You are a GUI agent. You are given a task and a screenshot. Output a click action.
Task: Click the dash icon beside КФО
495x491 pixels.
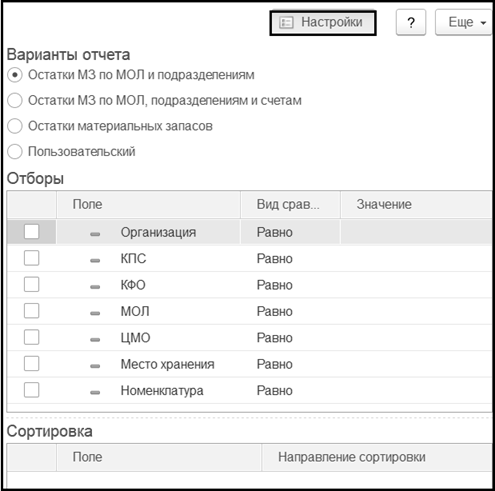coord(95,287)
